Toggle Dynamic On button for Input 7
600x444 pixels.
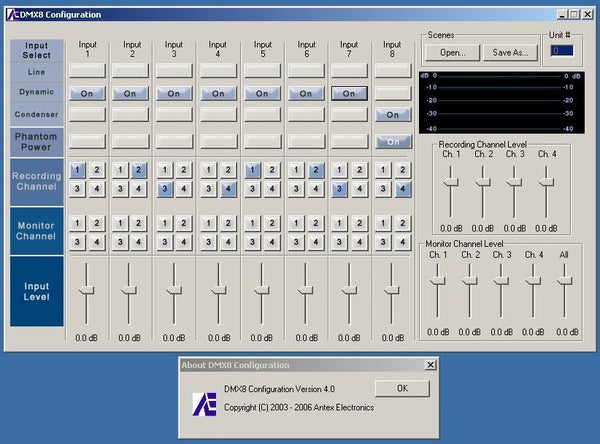349,93
